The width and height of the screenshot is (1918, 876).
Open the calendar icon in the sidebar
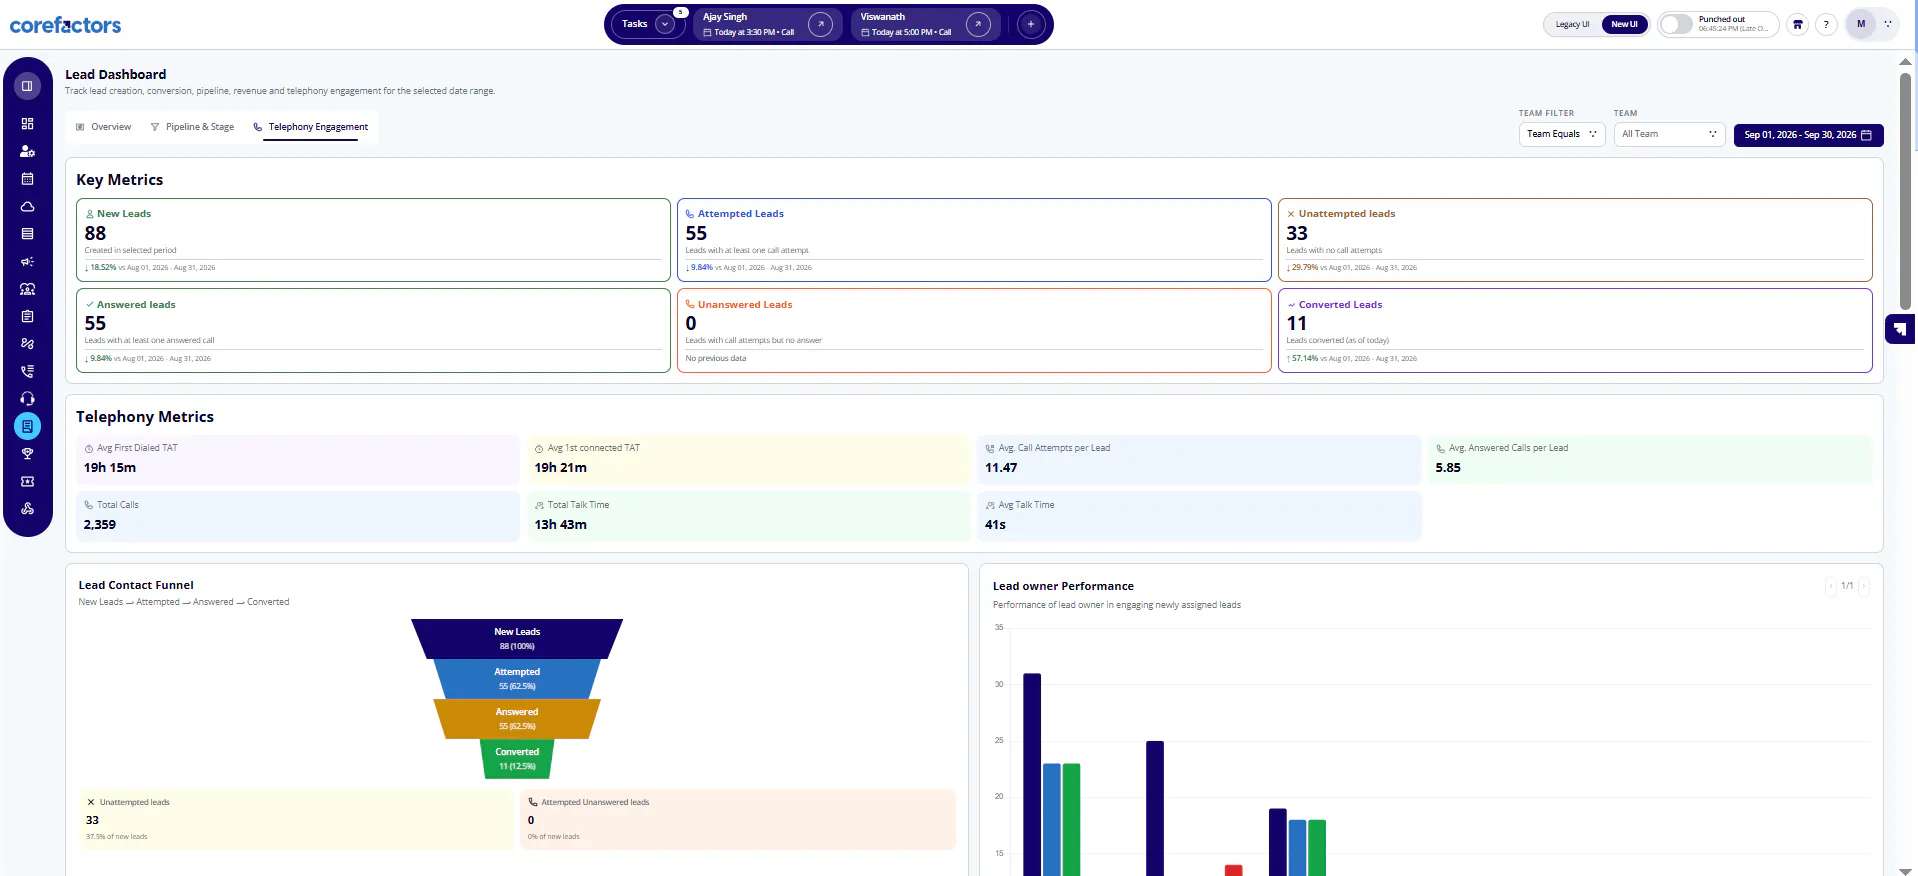27,179
